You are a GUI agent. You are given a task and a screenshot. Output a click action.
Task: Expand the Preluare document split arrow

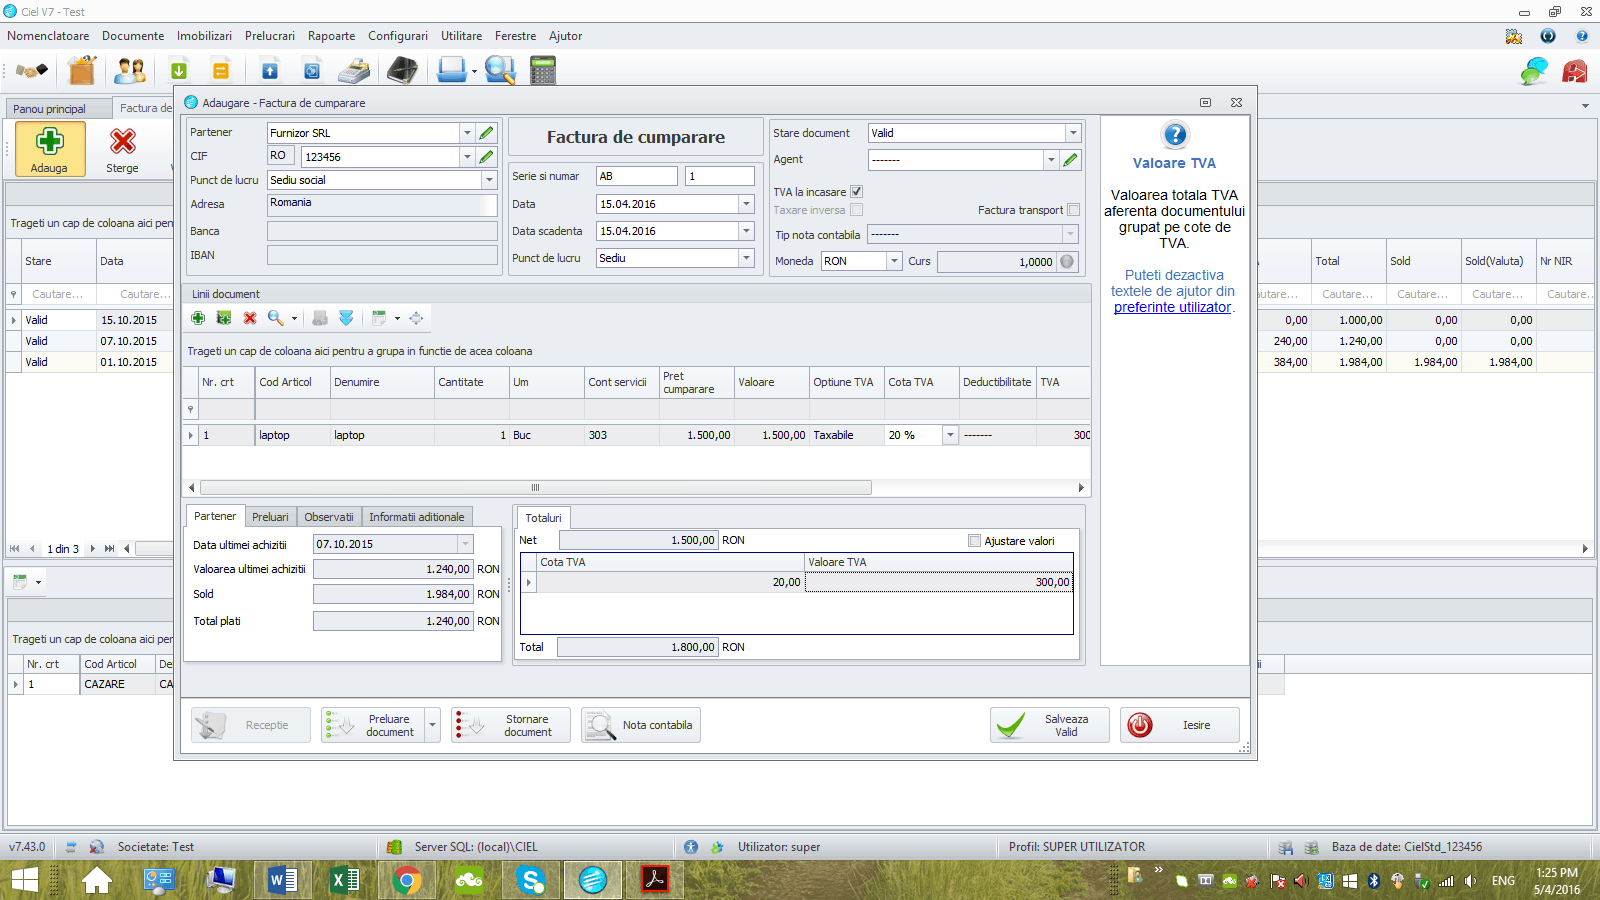pos(432,725)
